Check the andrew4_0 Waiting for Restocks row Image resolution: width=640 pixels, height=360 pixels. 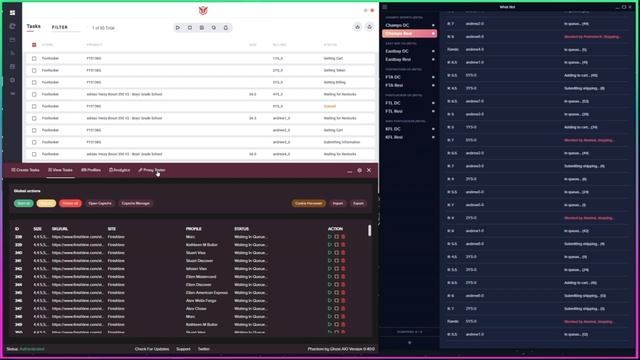[x=34, y=154]
